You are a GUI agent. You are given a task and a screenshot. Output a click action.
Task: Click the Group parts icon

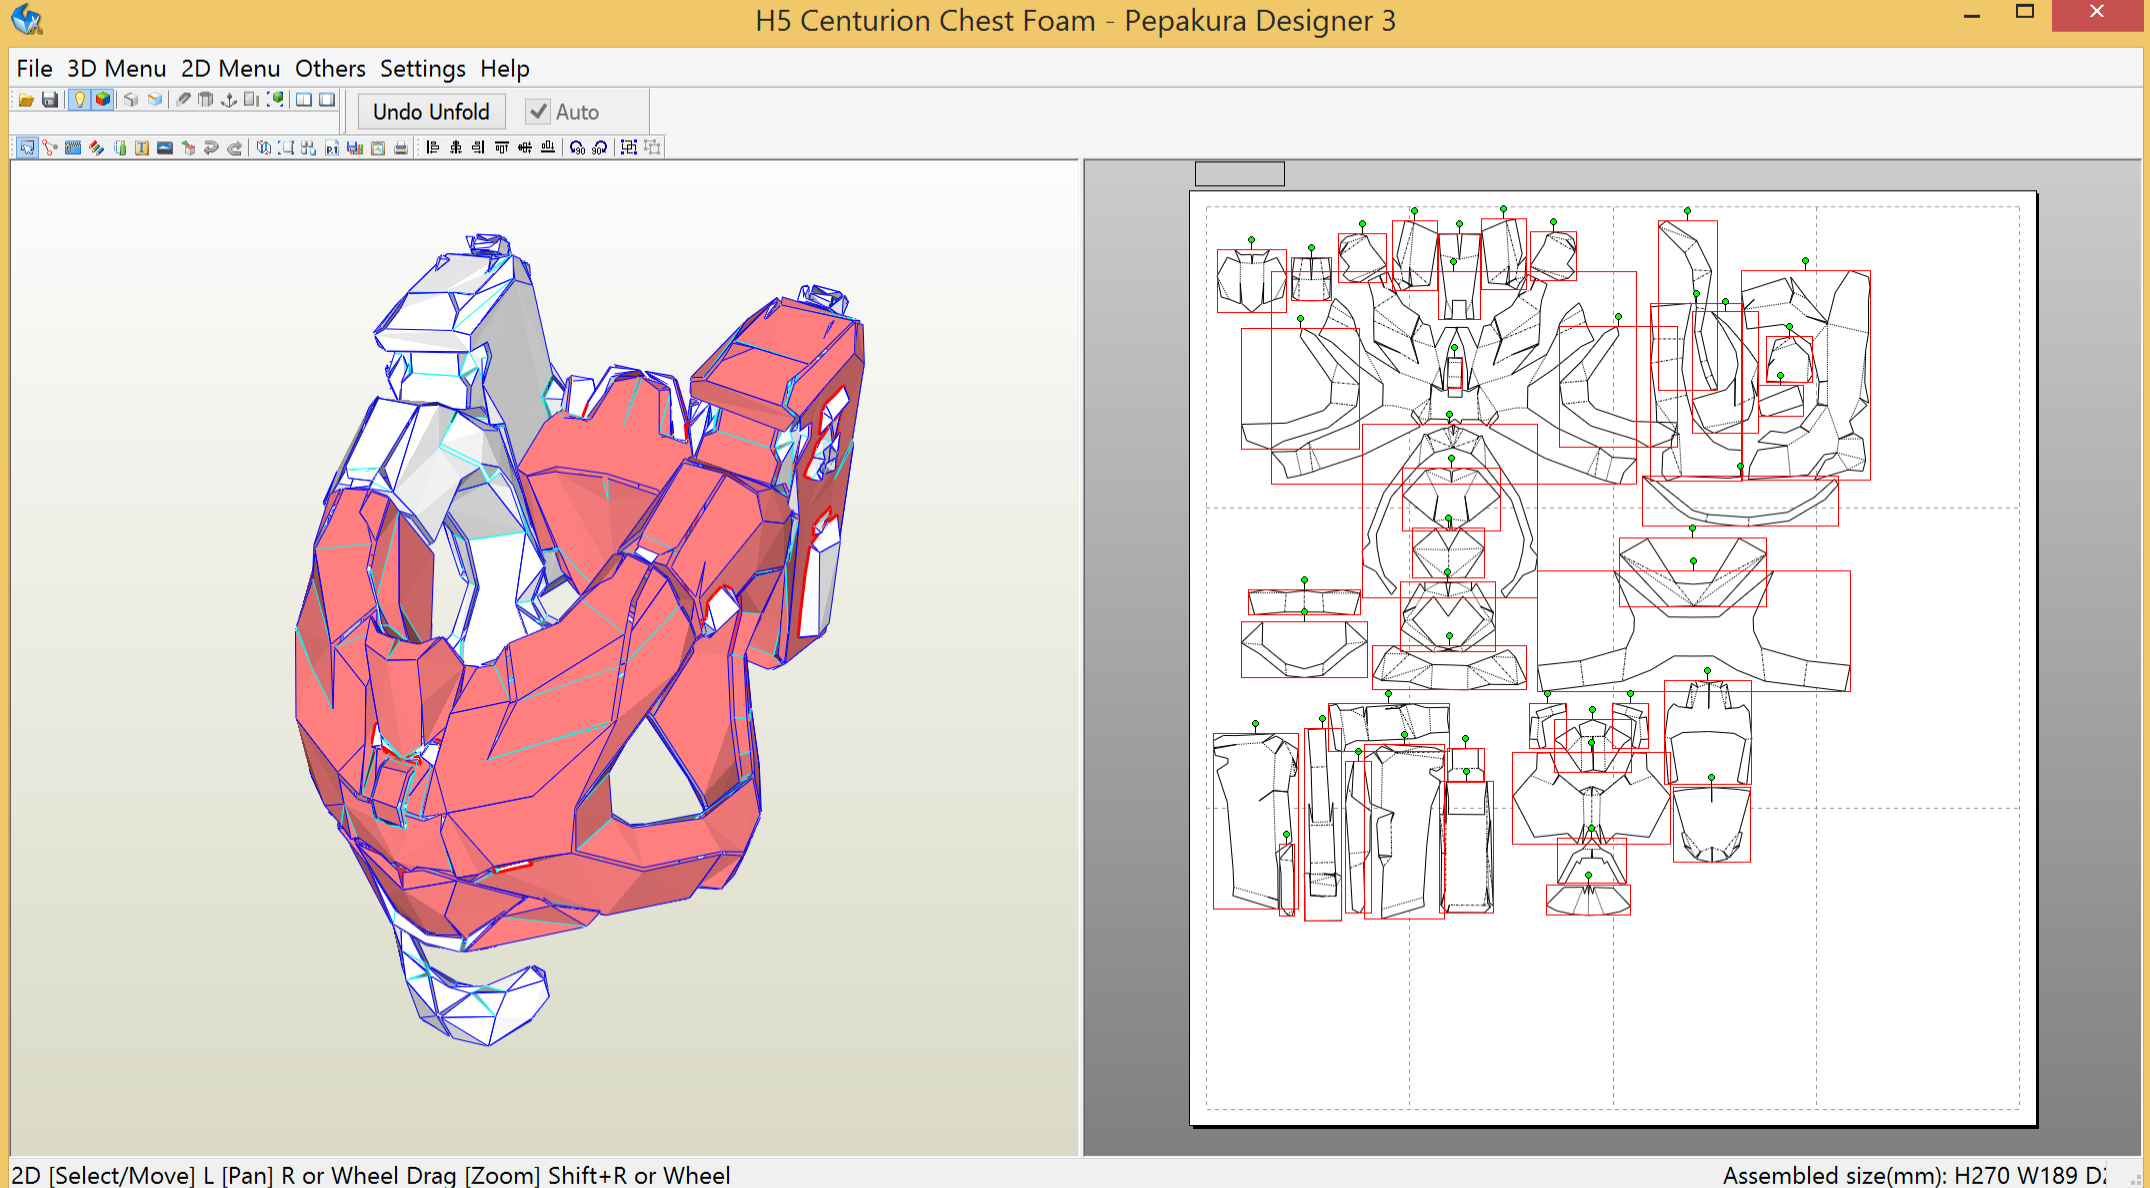(629, 148)
